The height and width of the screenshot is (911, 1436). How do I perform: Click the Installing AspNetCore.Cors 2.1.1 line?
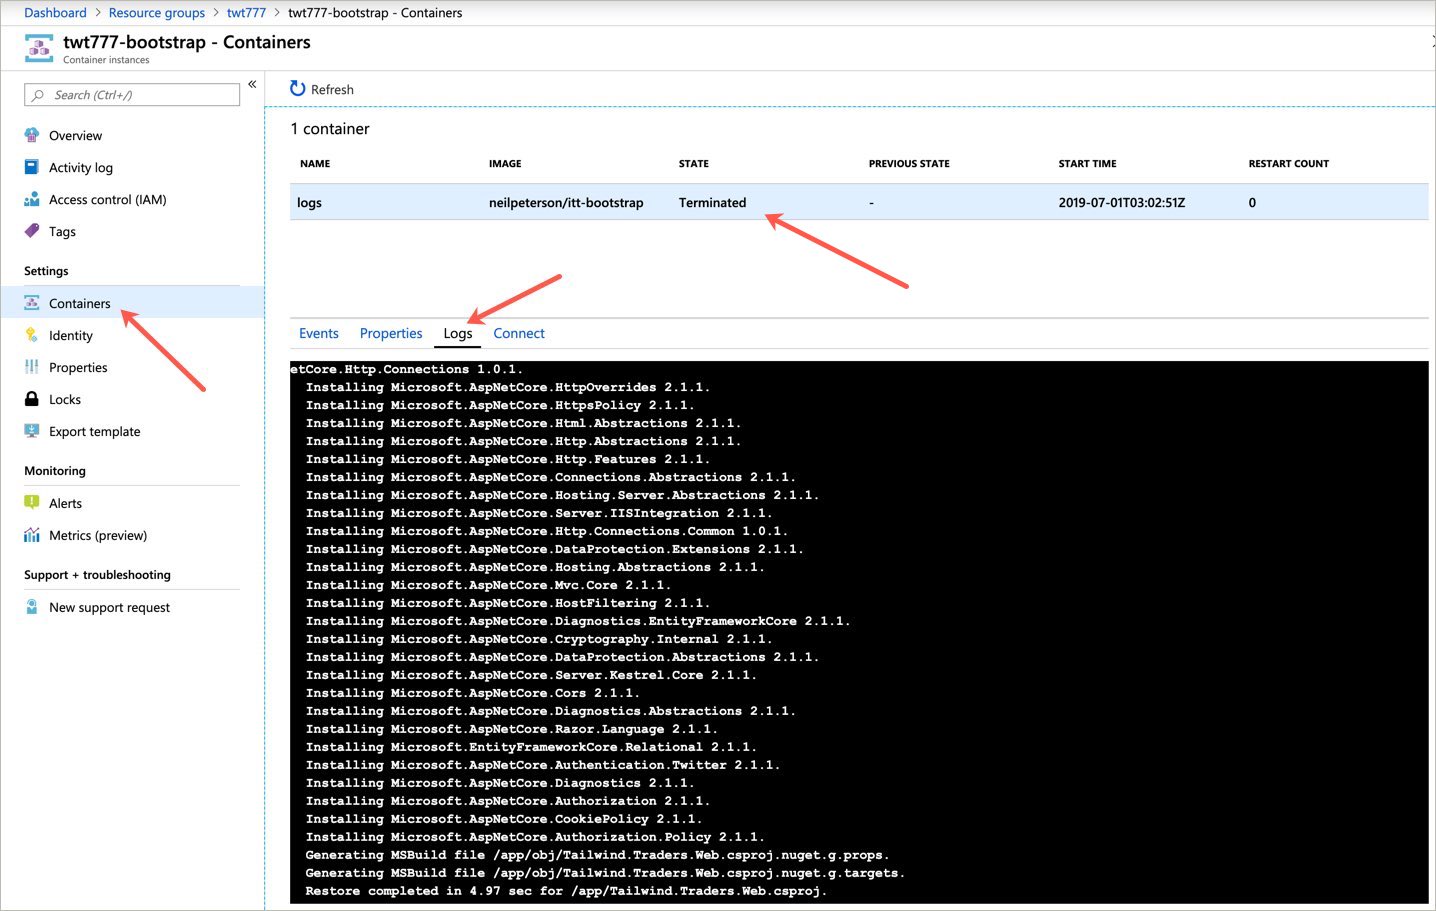click(472, 693)
